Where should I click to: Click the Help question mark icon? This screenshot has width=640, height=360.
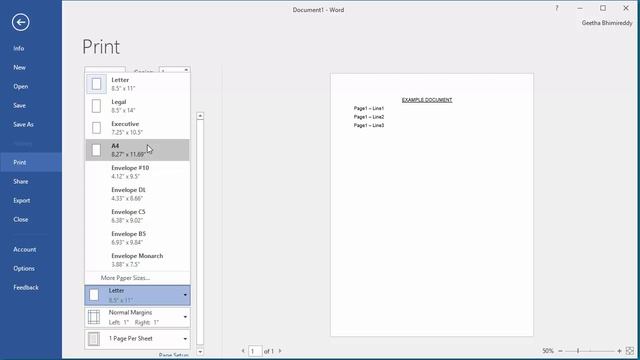click(x=557, y=8)
